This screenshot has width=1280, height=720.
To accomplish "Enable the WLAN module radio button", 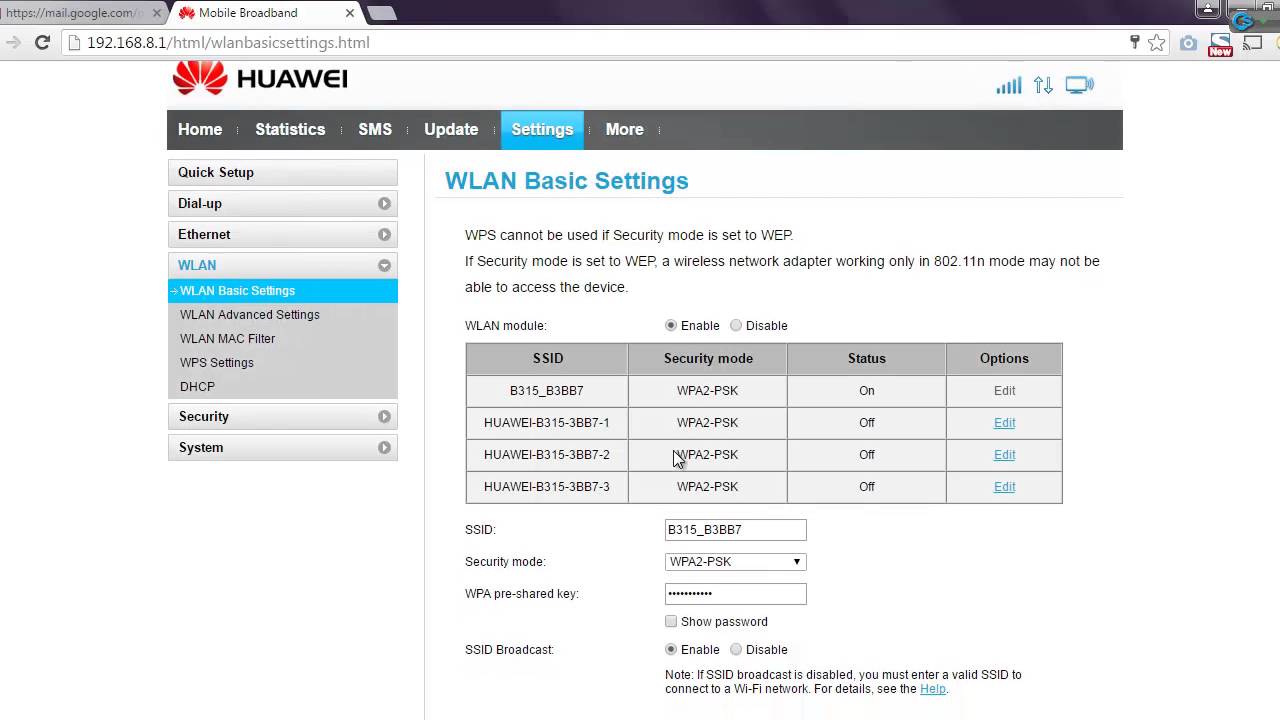I will pos(671,325).
